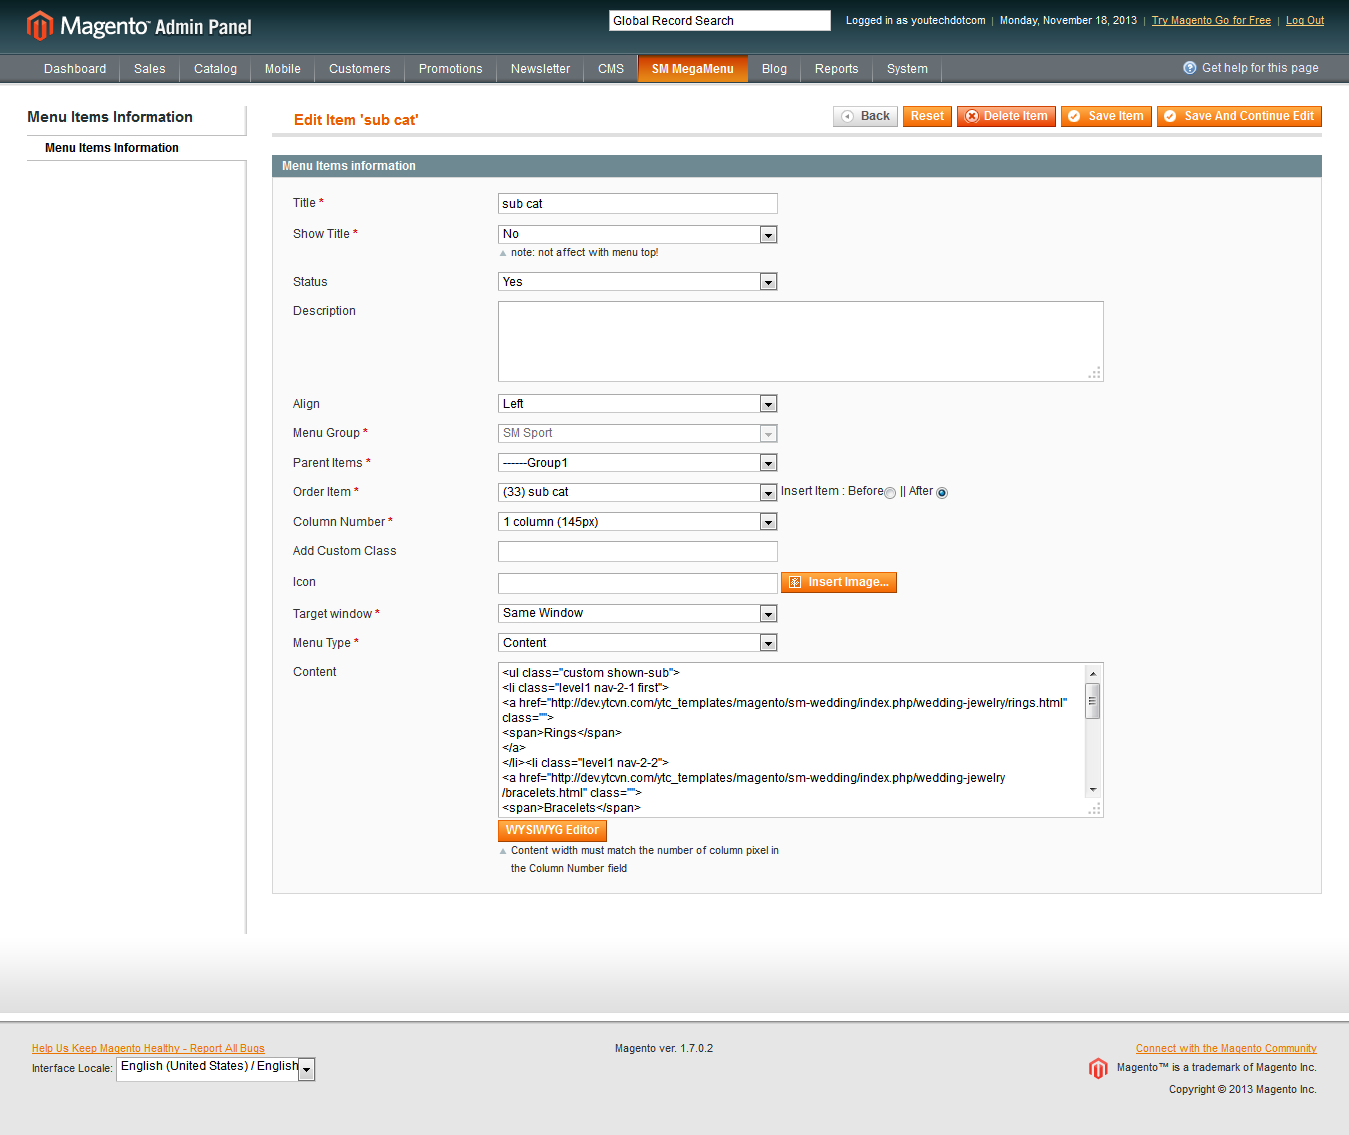Screen dimensions: 1349x1135
Task: Click the Content textarea resize handle
Action: [x=1095, y=809]
